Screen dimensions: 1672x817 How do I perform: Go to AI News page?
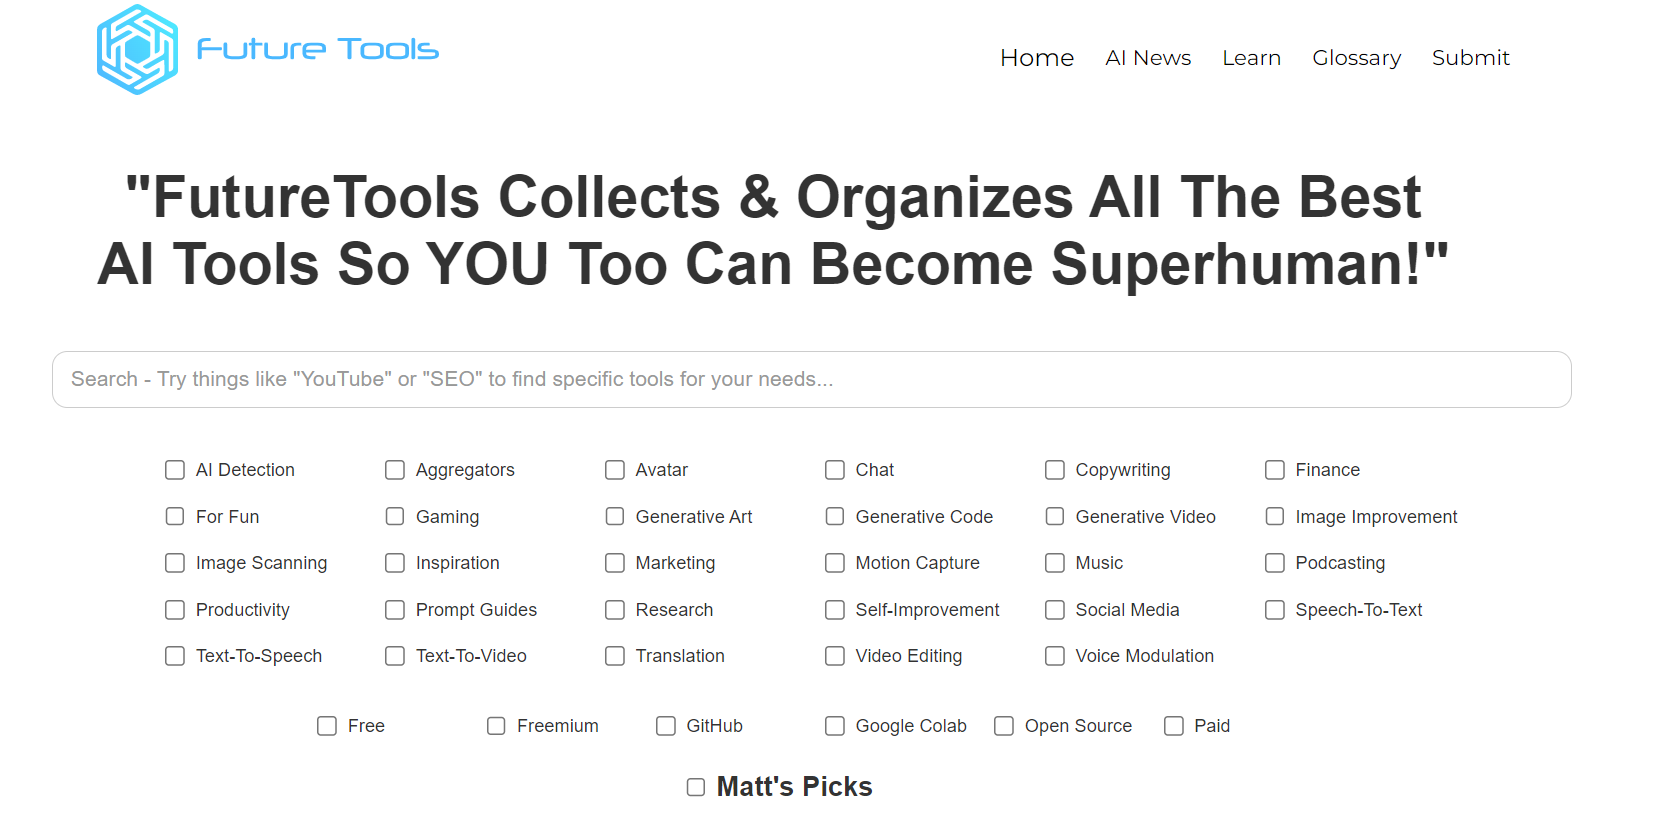pos(1147,58)
